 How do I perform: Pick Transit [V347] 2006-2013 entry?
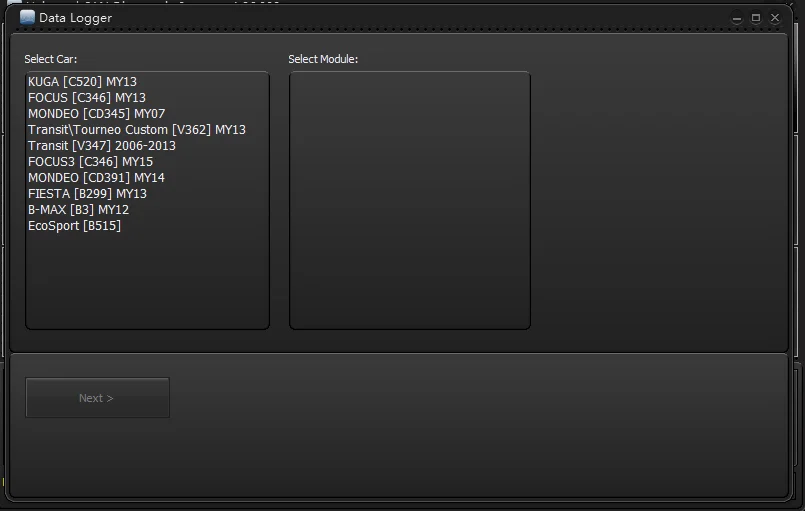[102, 145]
